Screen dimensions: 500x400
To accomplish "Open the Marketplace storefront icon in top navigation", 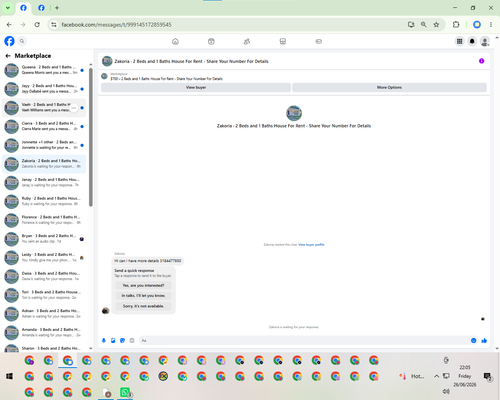I will [283, 41].
